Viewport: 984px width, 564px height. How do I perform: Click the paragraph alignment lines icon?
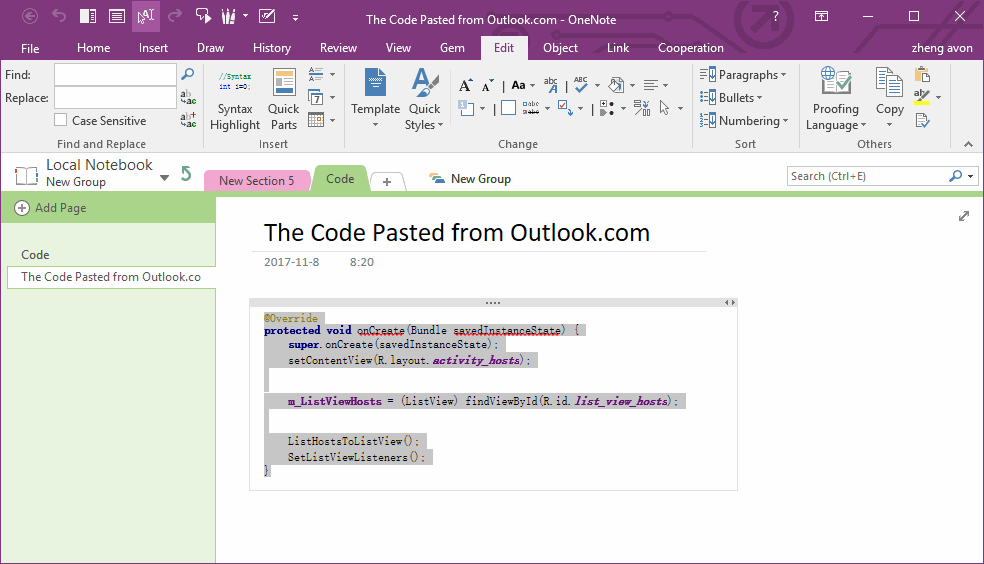651,85
